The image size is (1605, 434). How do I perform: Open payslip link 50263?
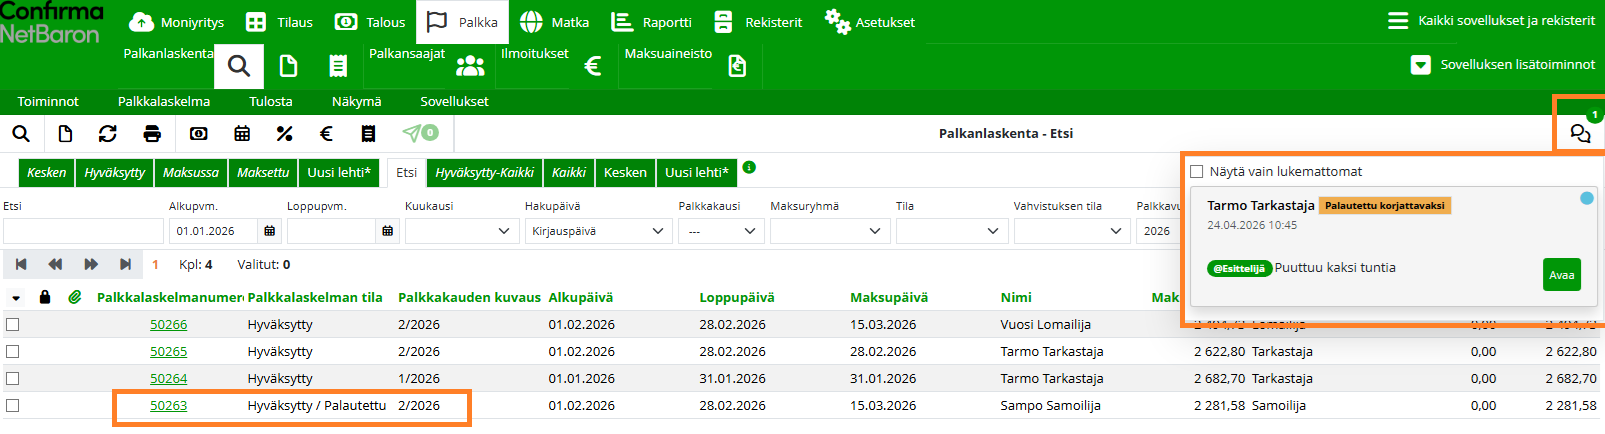tap(168, 406)
